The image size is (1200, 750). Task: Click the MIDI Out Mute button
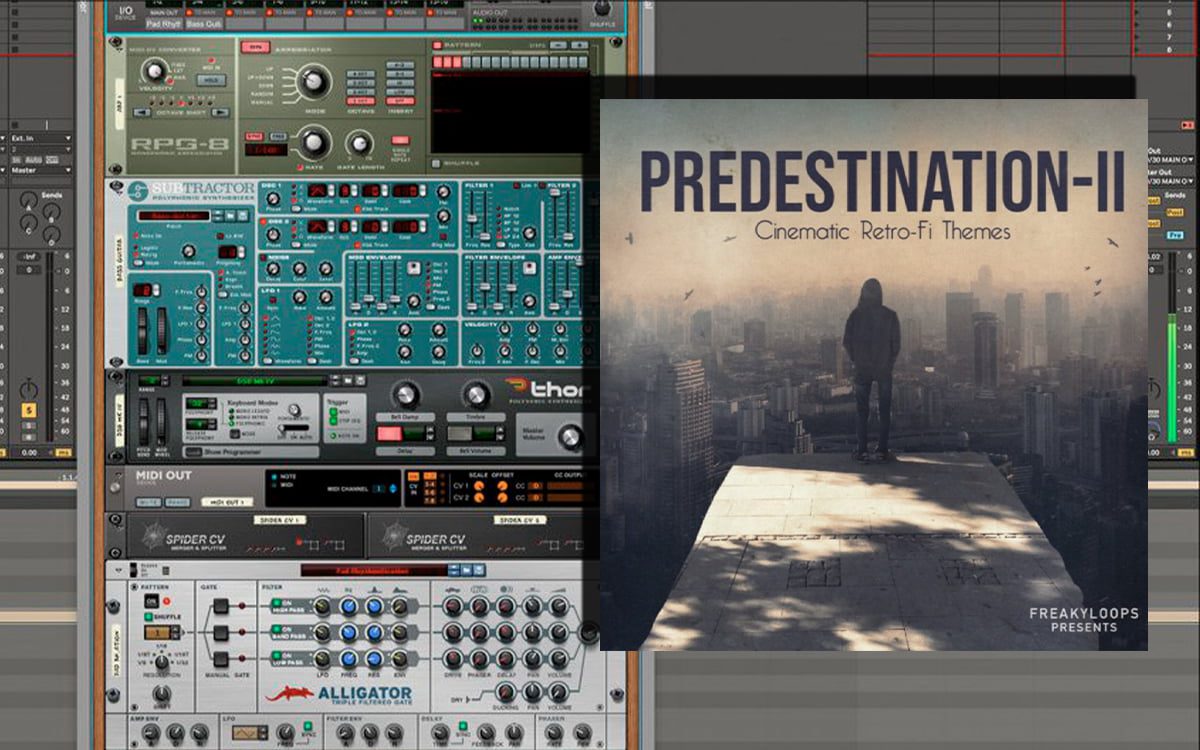(148, 501)
